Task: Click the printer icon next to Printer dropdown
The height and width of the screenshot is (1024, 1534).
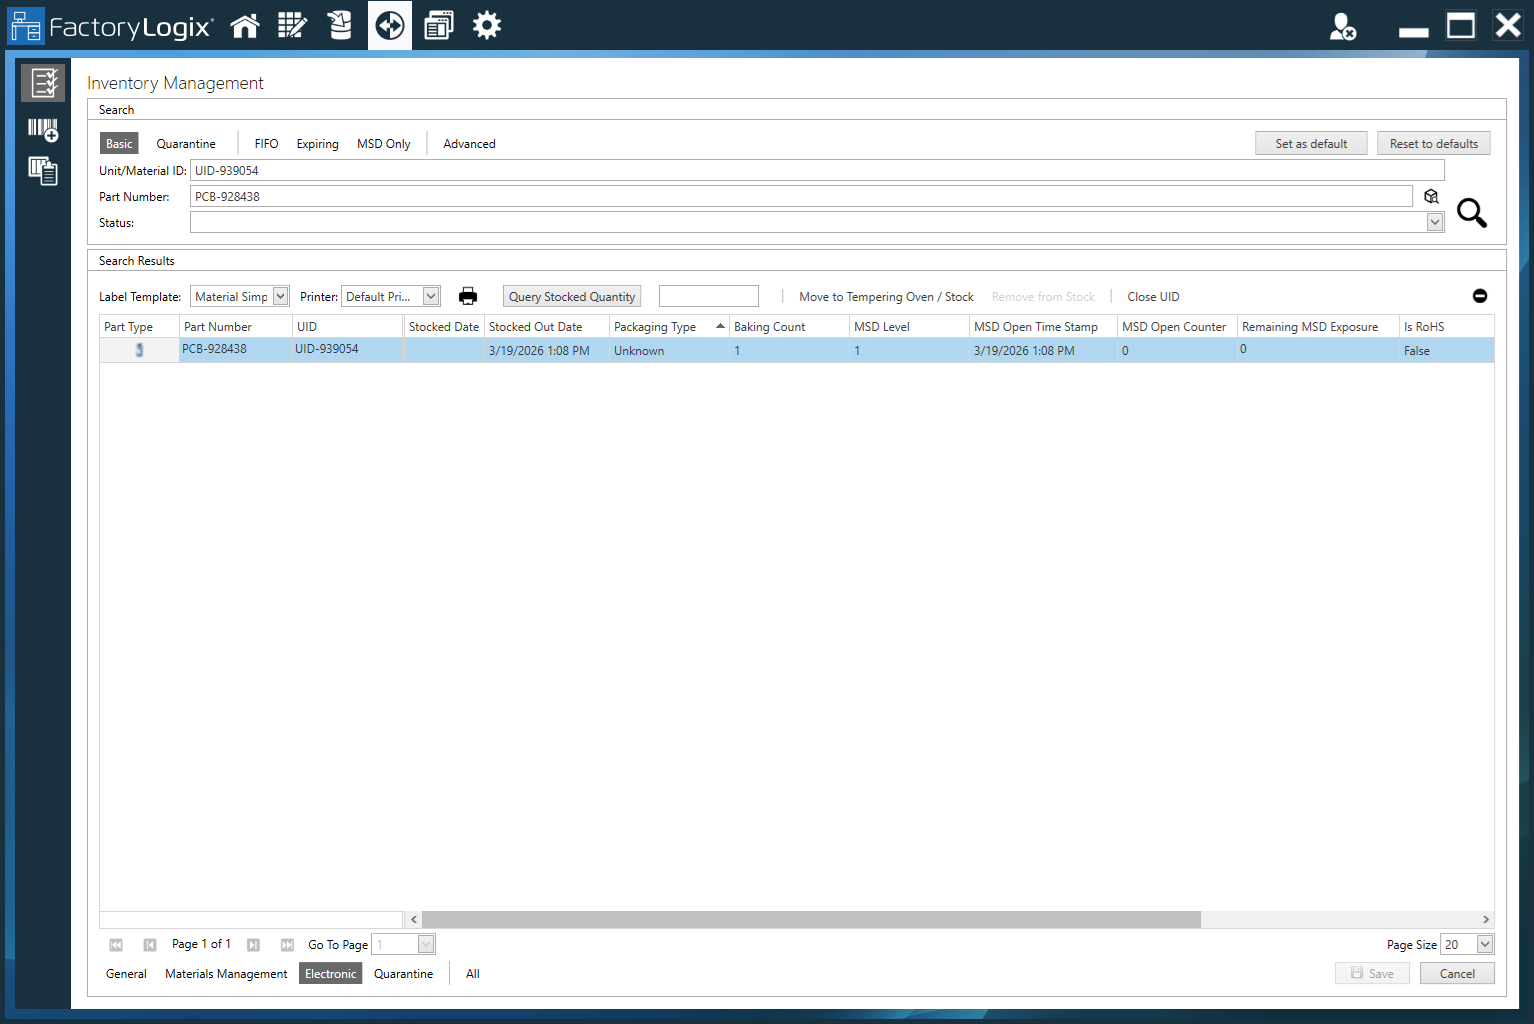Action: (x=467, y=295)
